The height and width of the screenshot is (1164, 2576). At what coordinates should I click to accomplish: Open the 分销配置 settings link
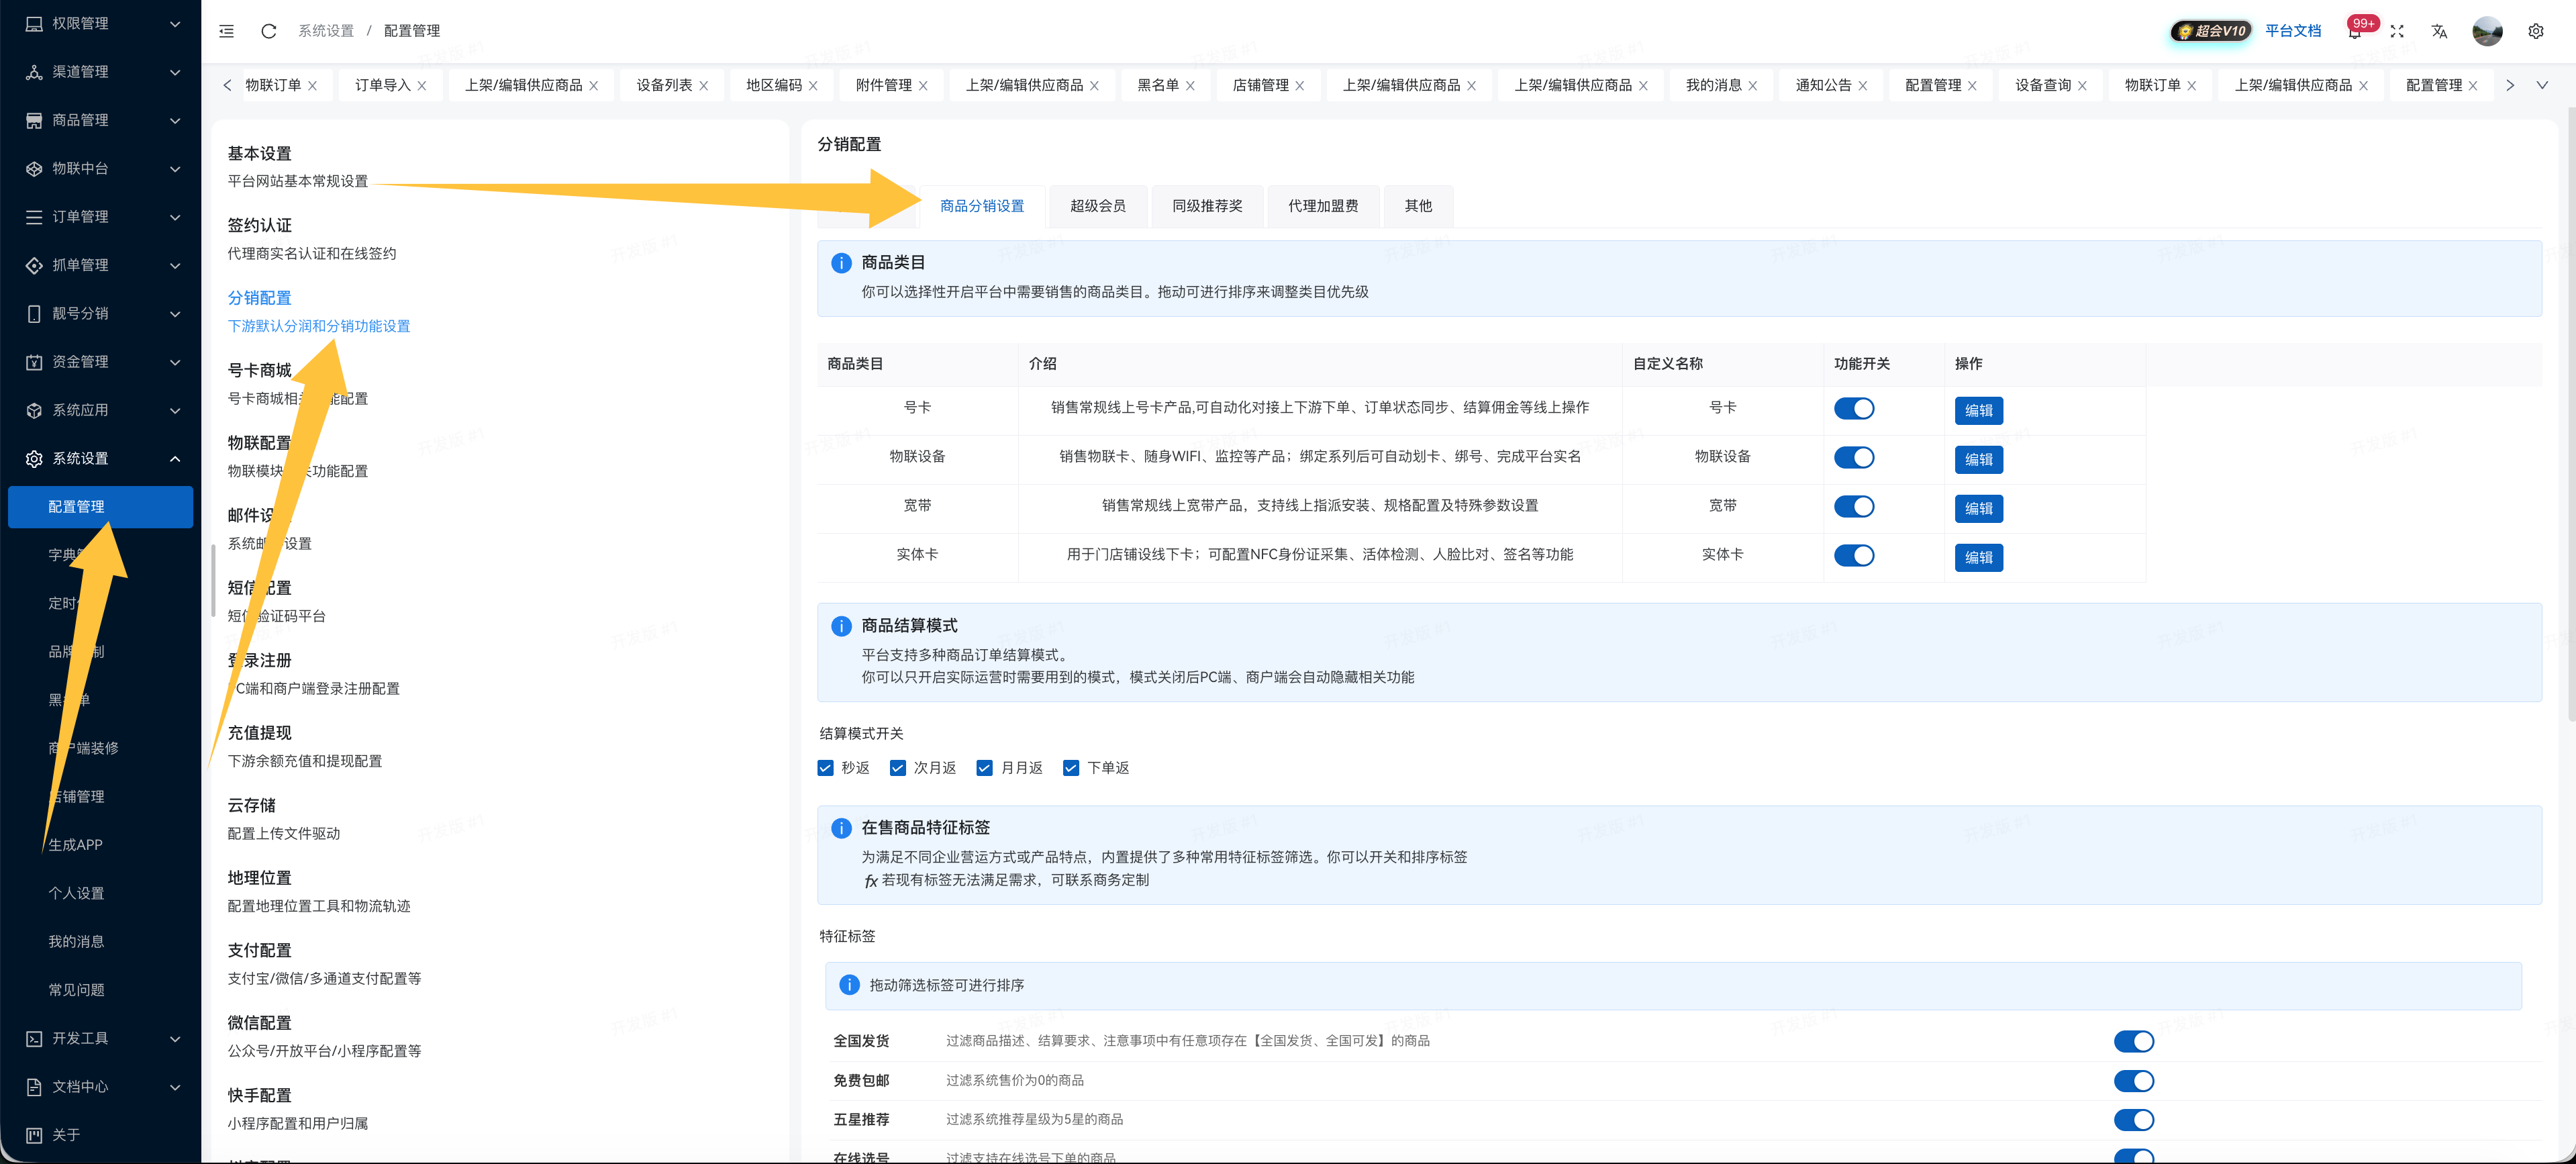259,297
